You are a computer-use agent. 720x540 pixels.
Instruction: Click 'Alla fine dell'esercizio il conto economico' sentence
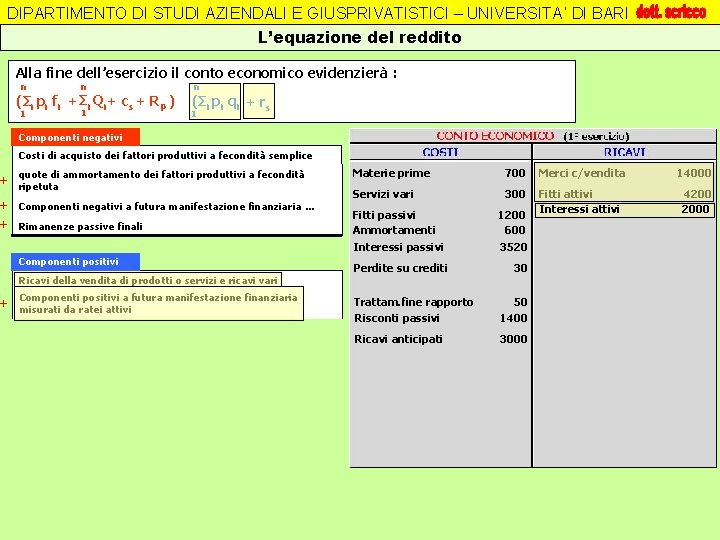click(x=206, y=73)
